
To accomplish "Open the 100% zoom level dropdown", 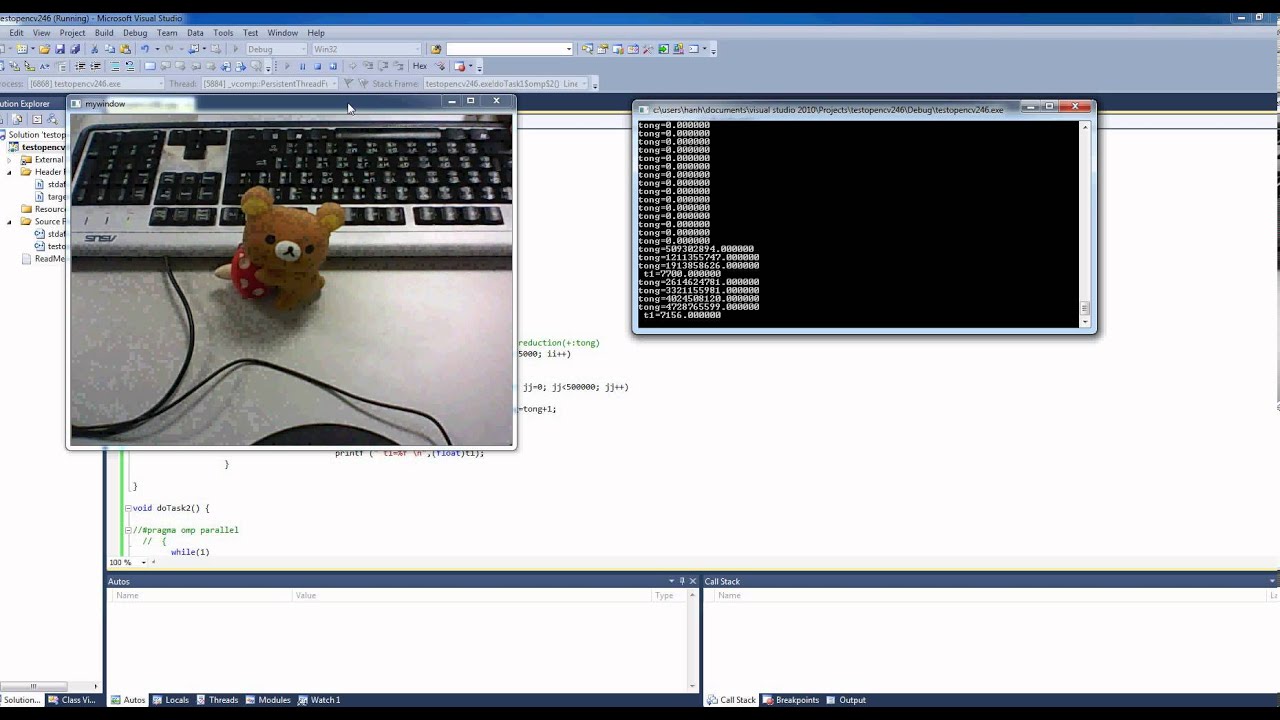I will tap(144, 562).
